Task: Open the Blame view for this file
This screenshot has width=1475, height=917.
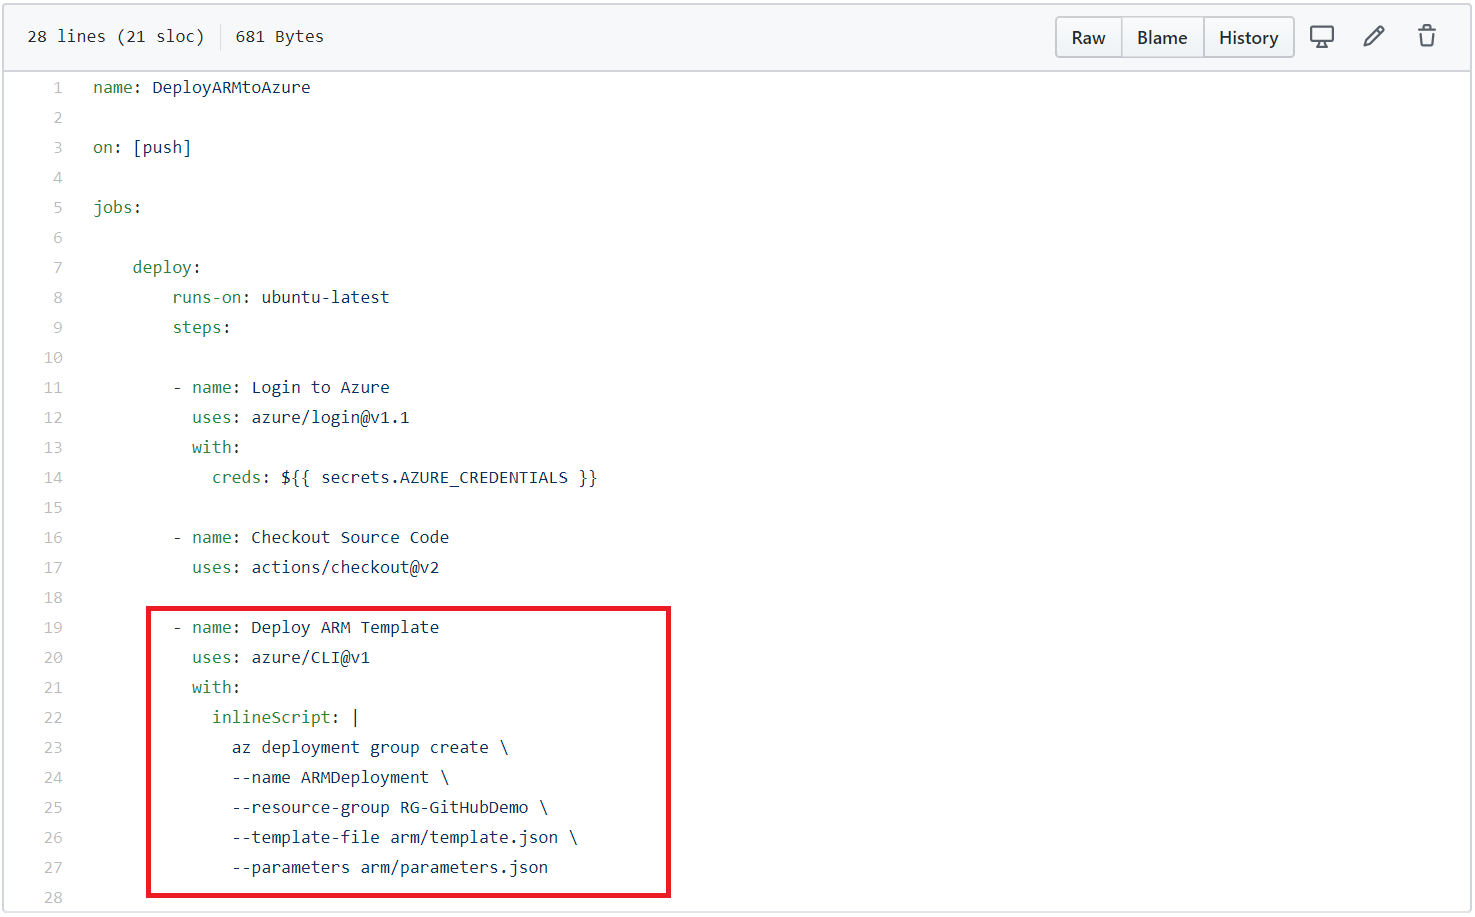Action: tap(1162, 37)
